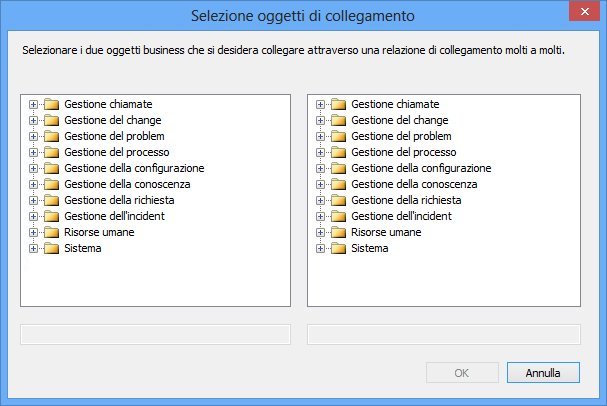
Task: Click the Gestione della conoscenza folder icon in right tree
Action: [x=338, y=184]
